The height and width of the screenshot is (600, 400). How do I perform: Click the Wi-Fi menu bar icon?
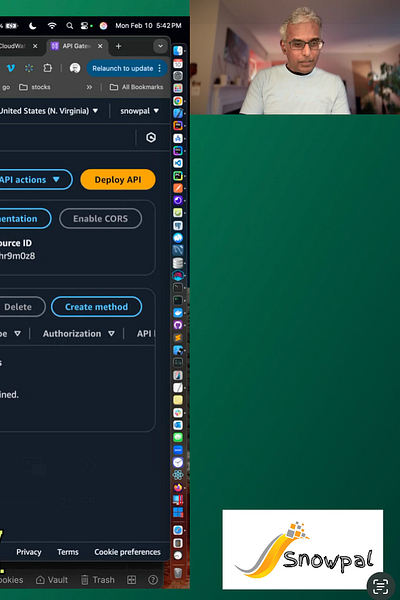point(52,26)
